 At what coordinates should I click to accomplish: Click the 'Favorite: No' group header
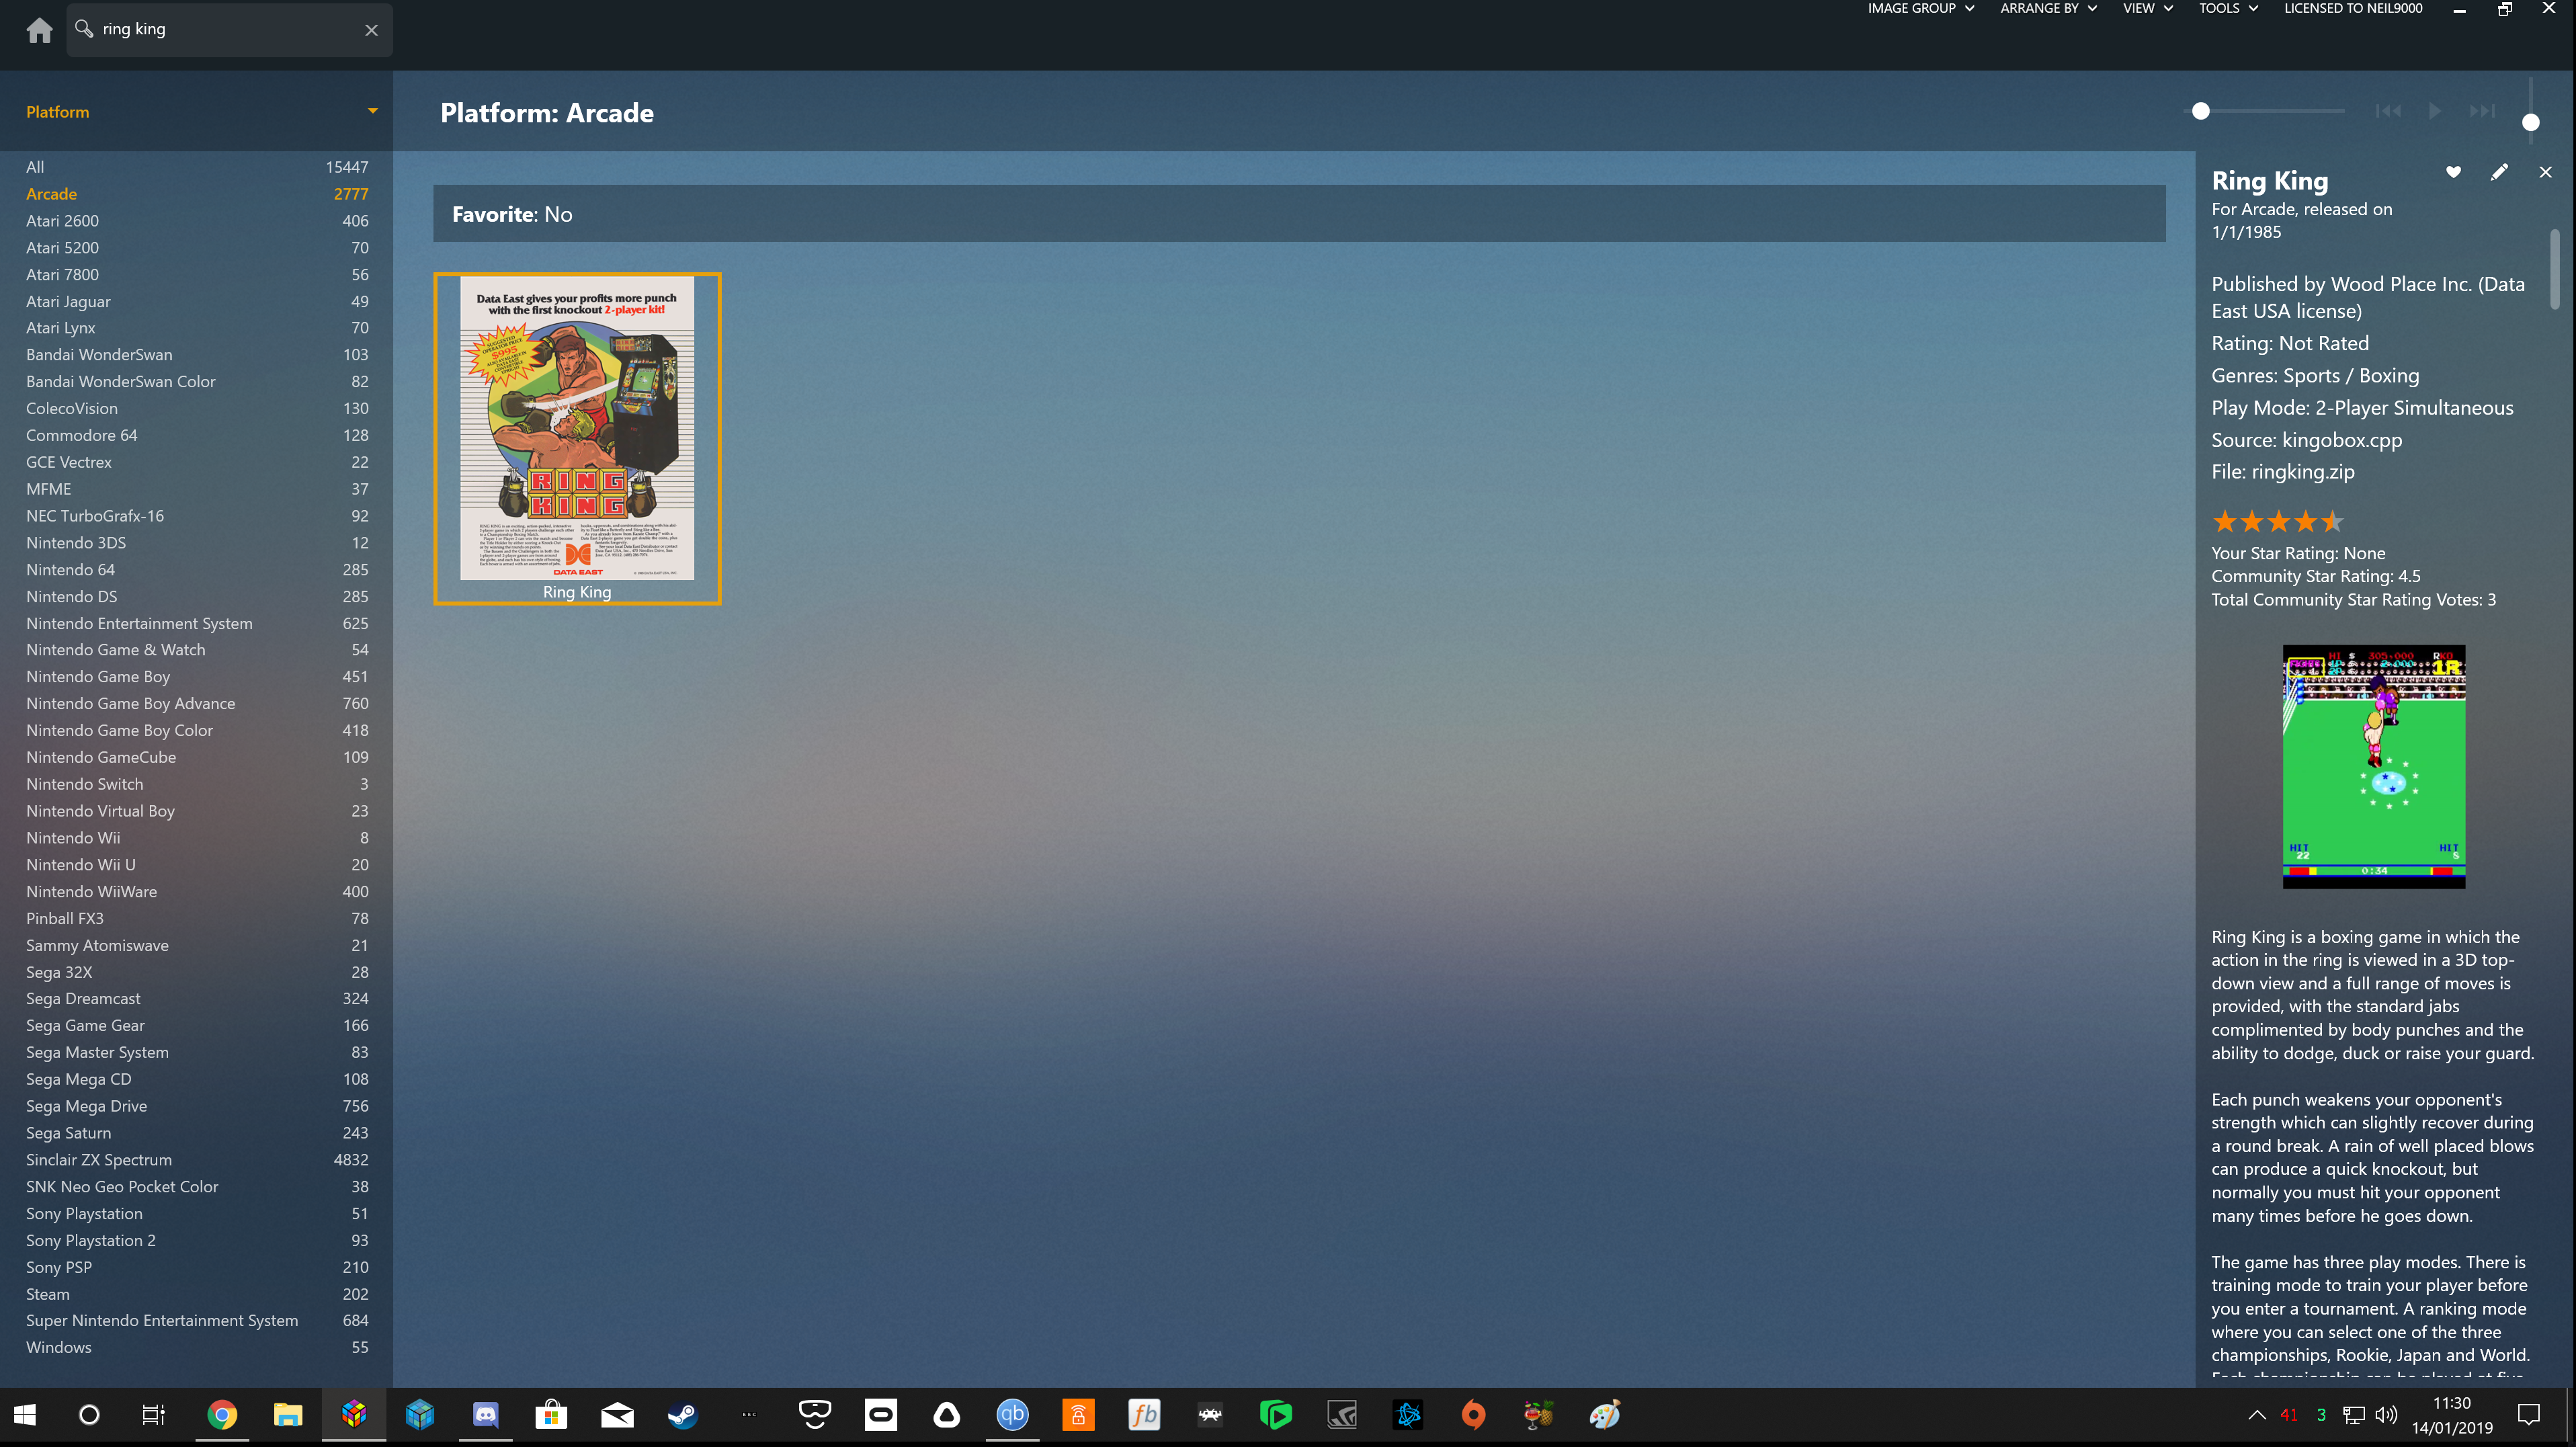pos(1299,214)
